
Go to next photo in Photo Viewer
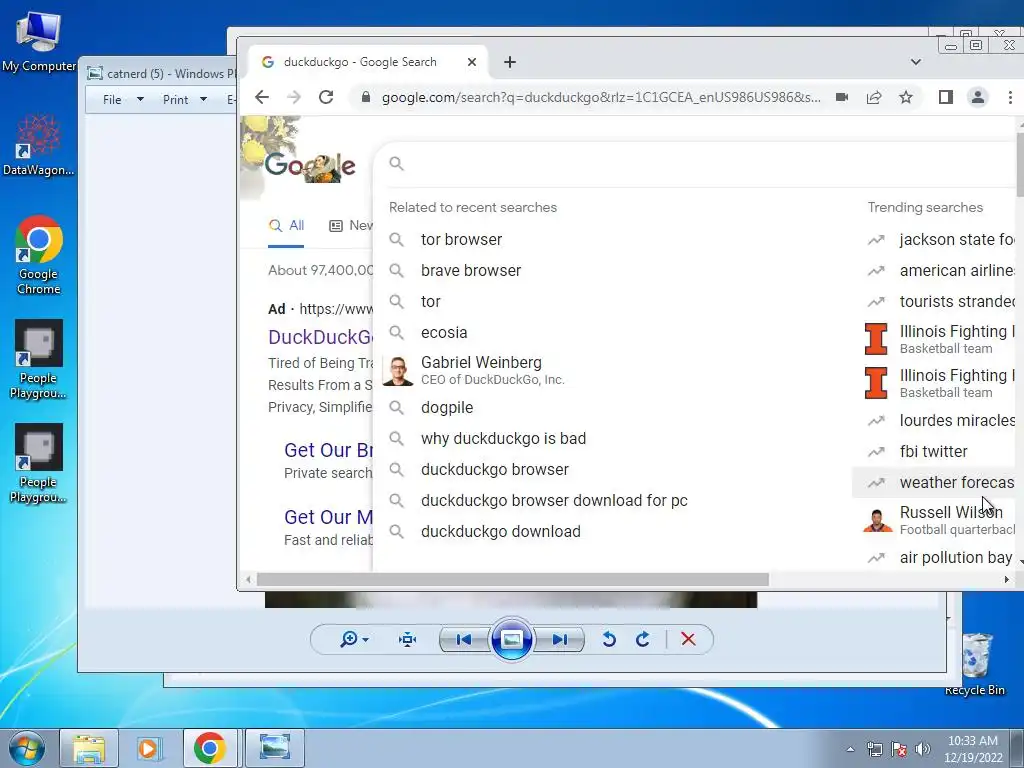point(560,639)
